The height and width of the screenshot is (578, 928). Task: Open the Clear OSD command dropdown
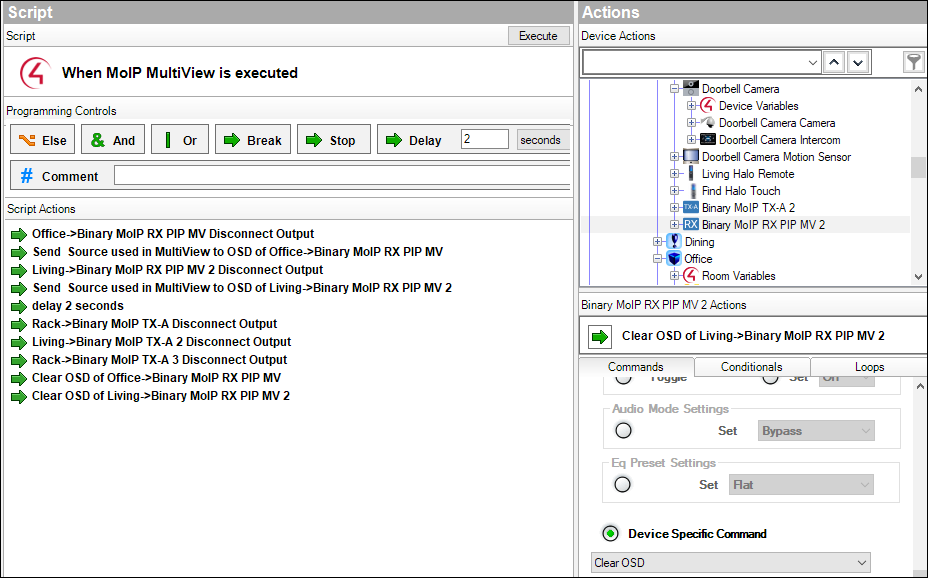click(x=730, y=563)
